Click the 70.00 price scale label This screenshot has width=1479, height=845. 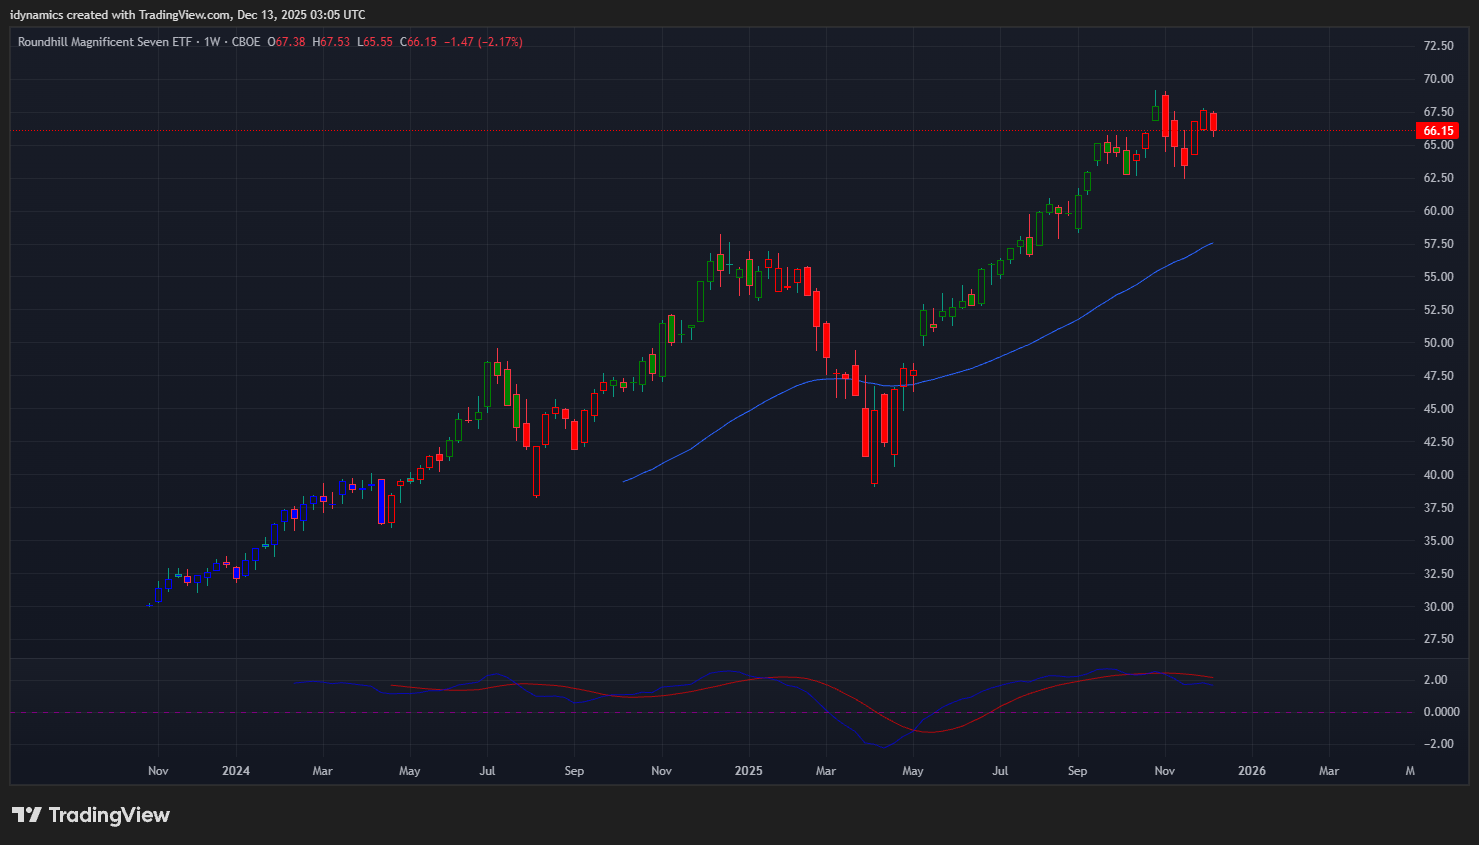pyautogui.click(x=1438, y=79)
